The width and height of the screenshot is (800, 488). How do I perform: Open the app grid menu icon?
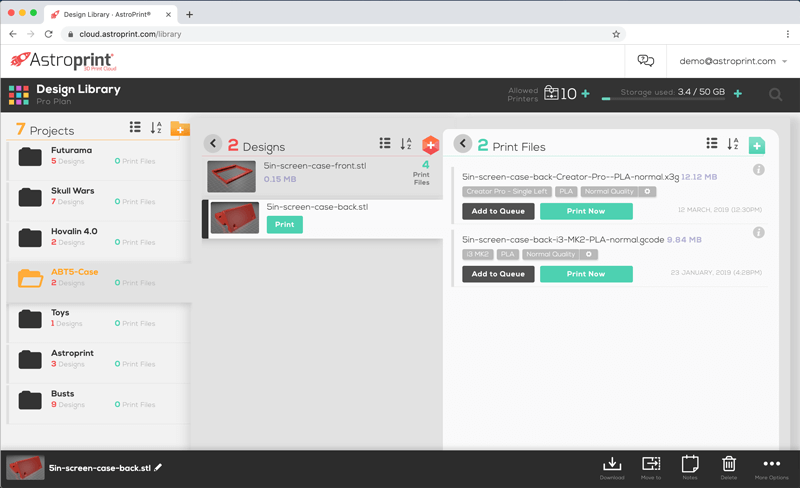(19, 95)
